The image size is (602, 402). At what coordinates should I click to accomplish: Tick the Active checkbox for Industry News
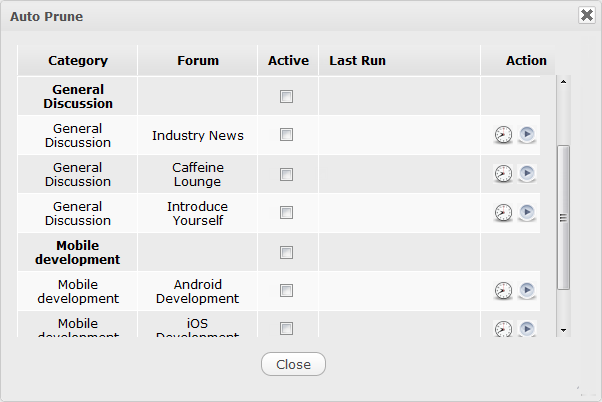[287, 135]
